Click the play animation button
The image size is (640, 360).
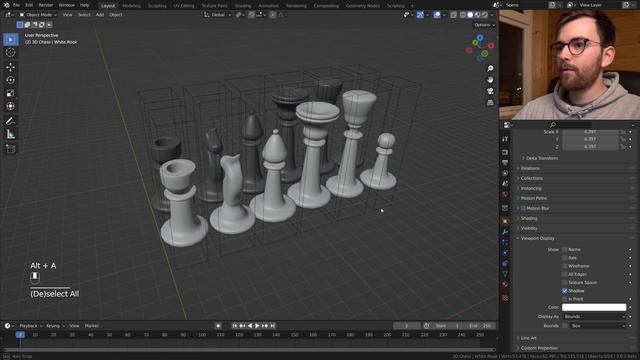click(257, 326)
